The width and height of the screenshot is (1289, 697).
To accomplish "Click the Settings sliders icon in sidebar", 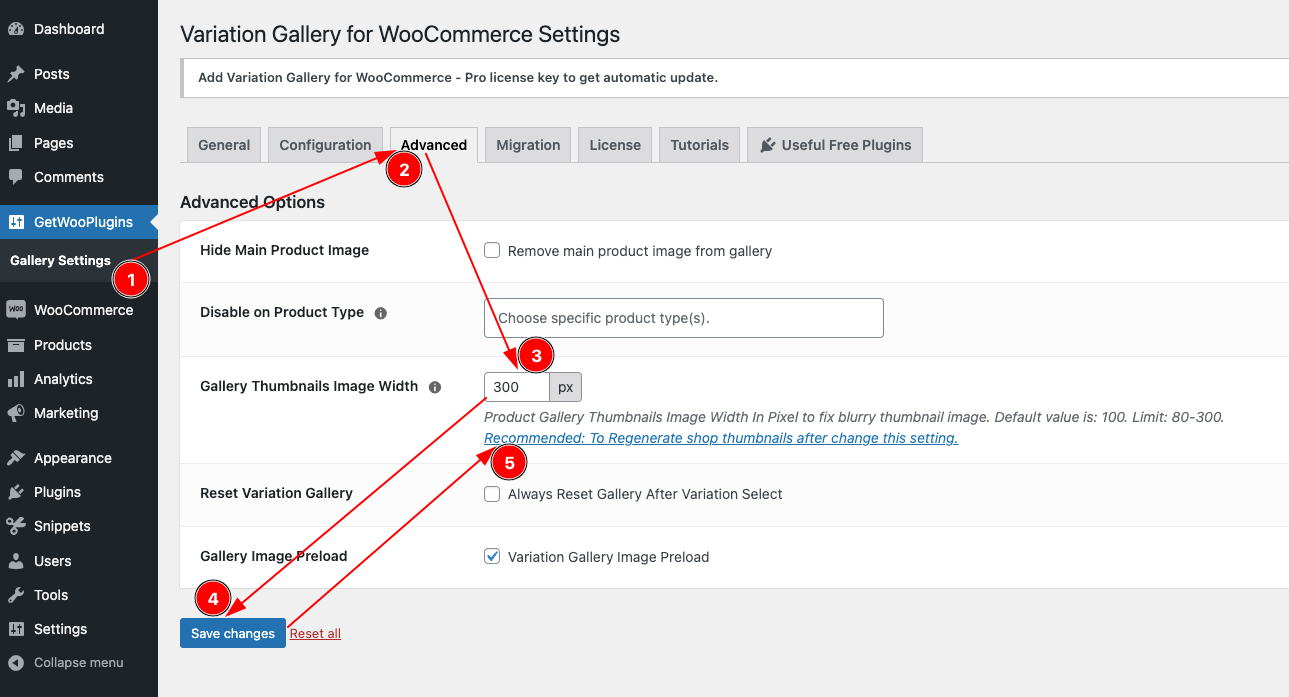I will [x=16, y=629].
